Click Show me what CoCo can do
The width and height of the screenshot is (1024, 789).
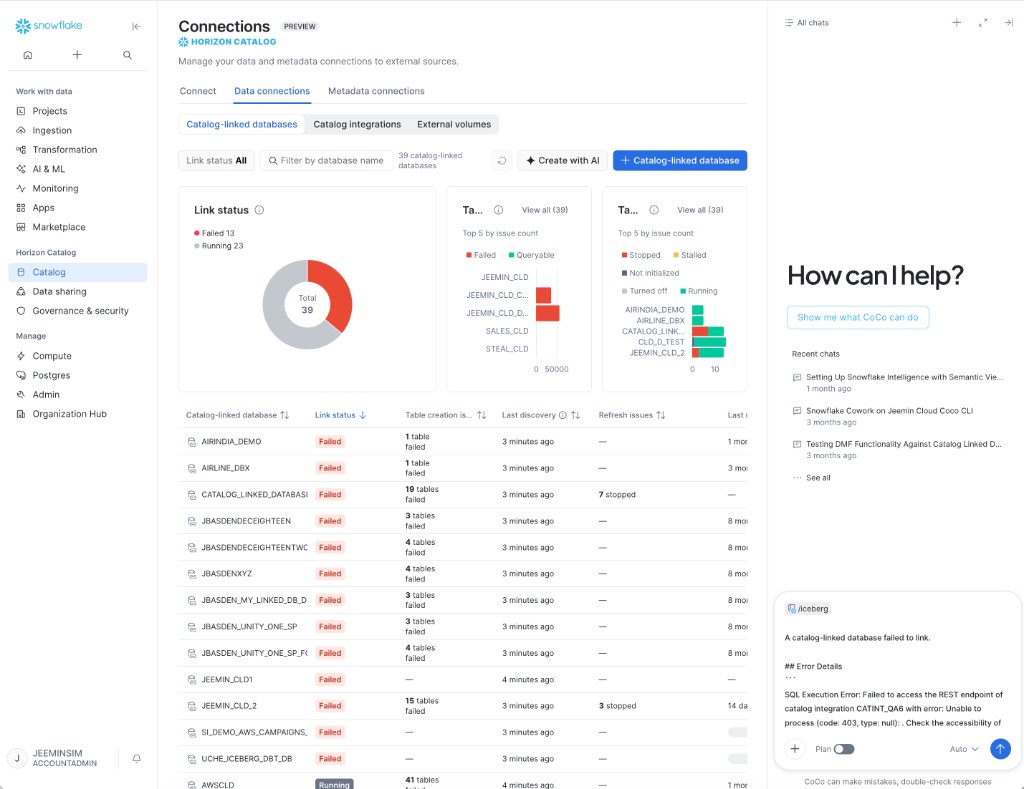(857, 317)
